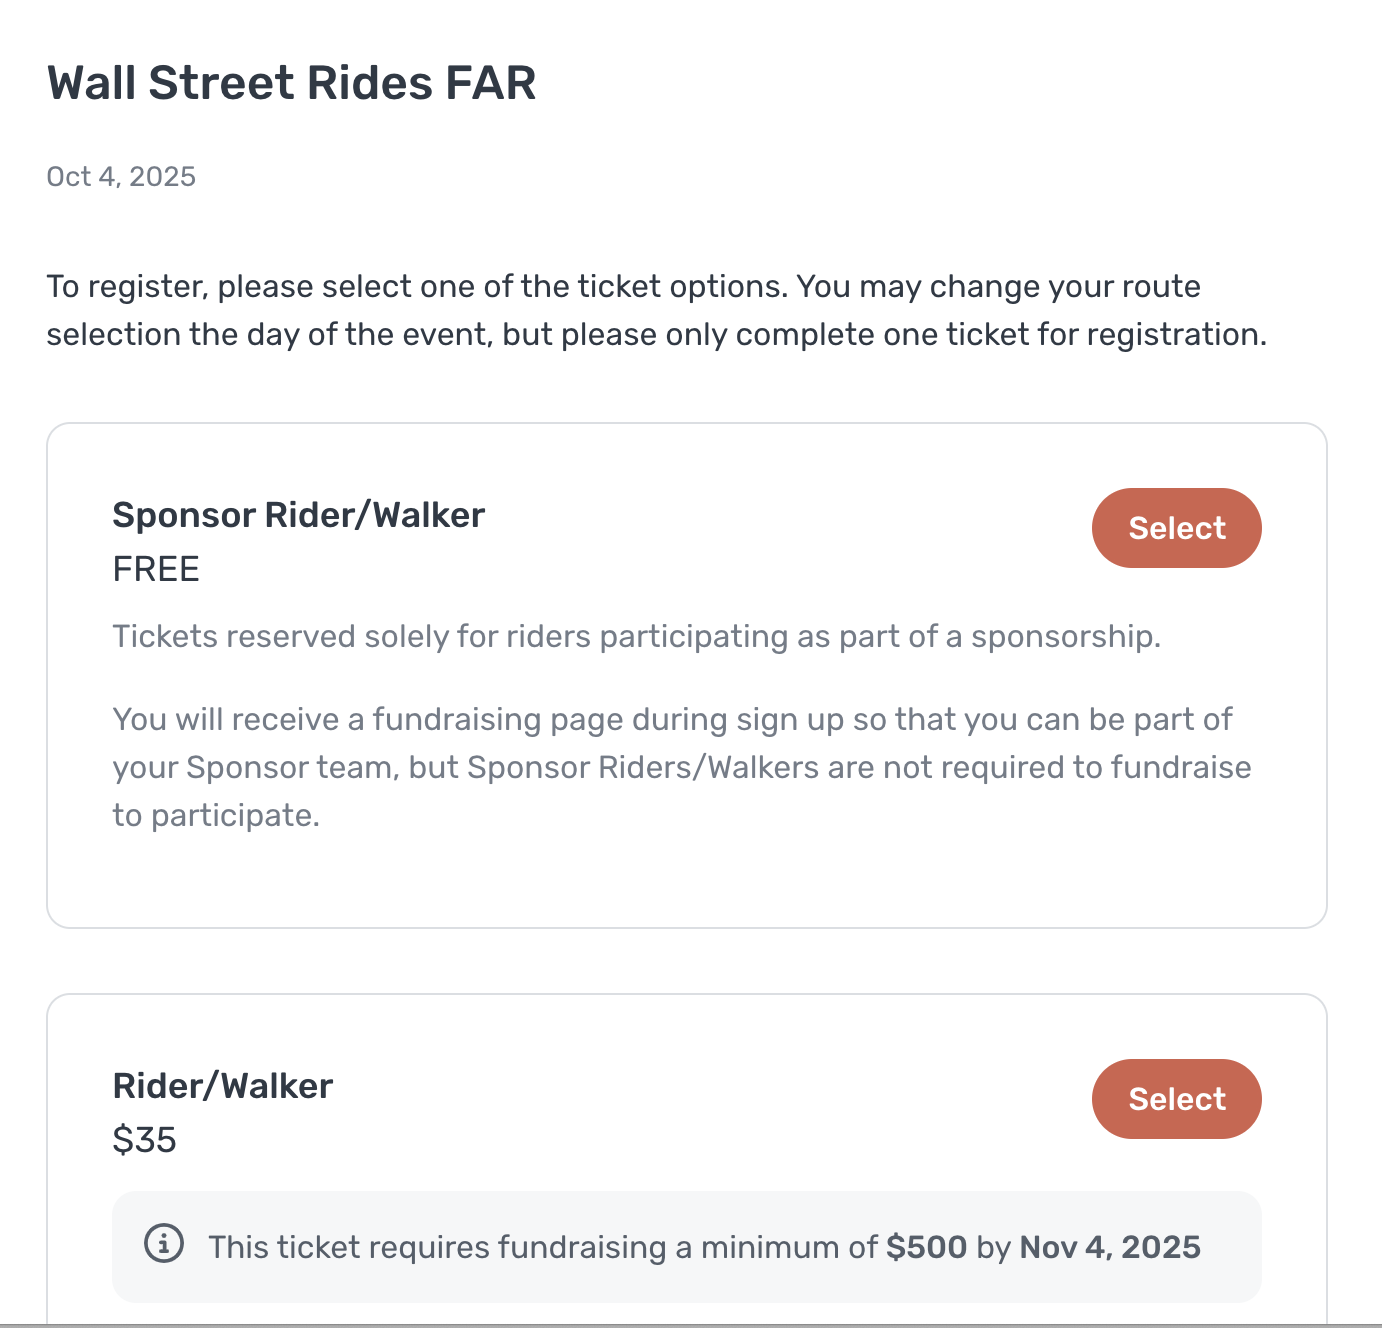Screen dimensions: 1382x1328
Task: Click the "to participate." closing line
Action: tap(216, 816)
